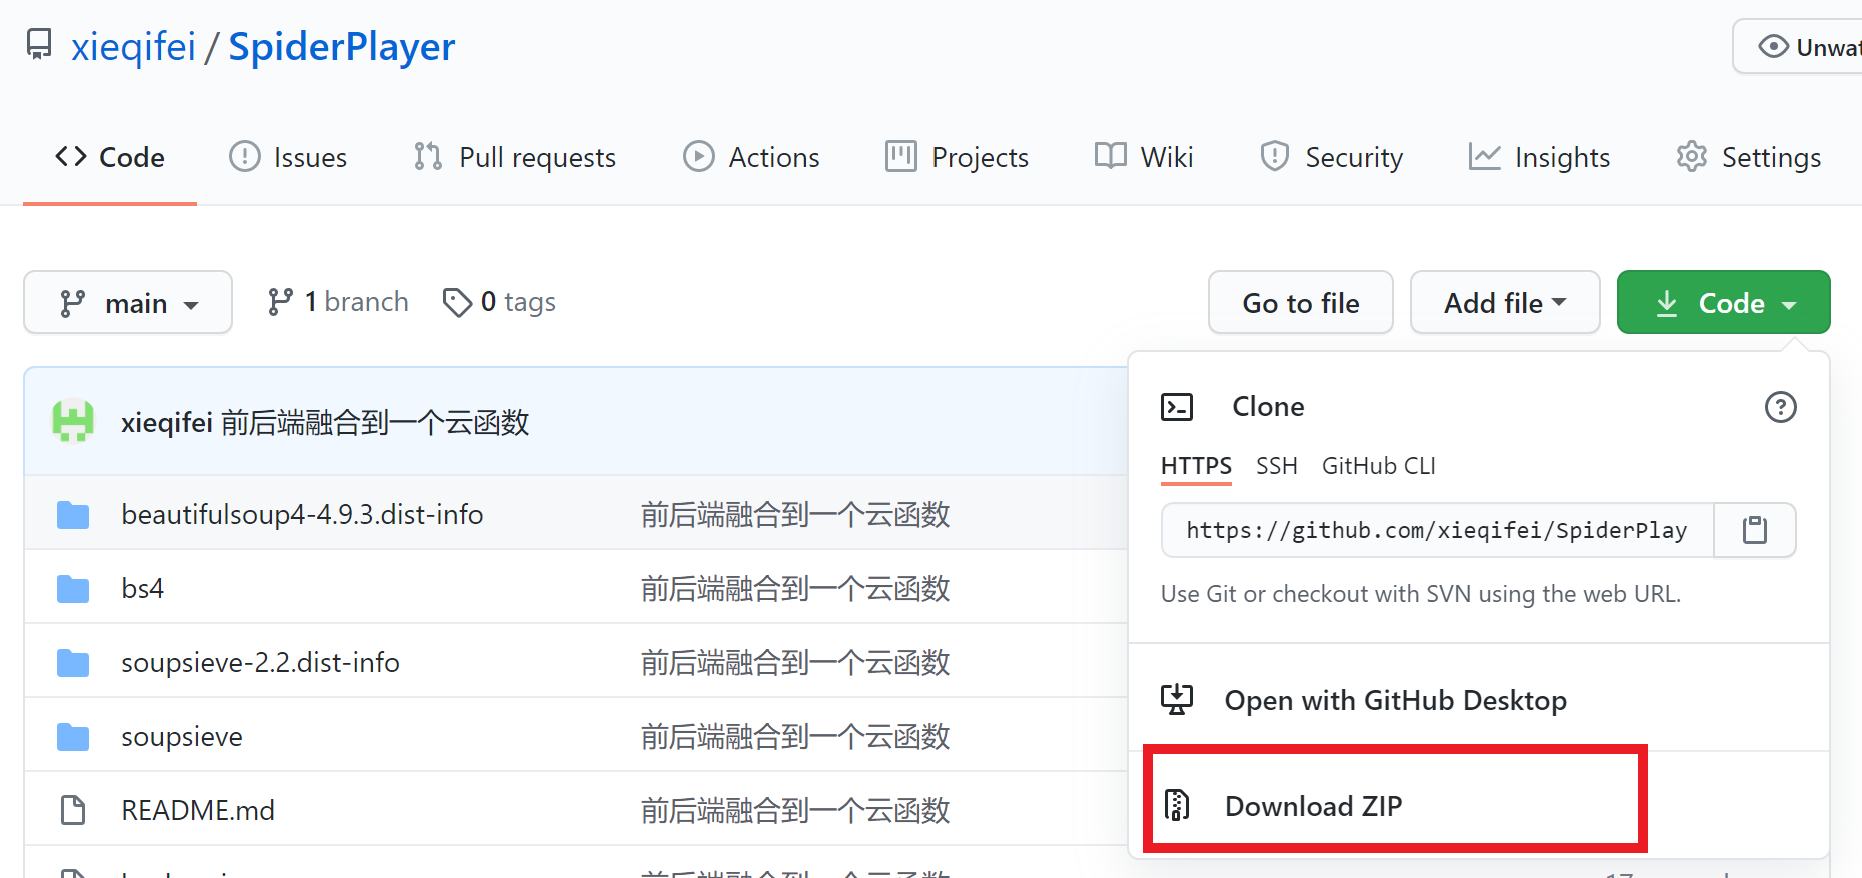This screenshot has height=878, width=1862.
Task: Open the Security tab
Action: pyautogui.click(x=1332, y=157)
